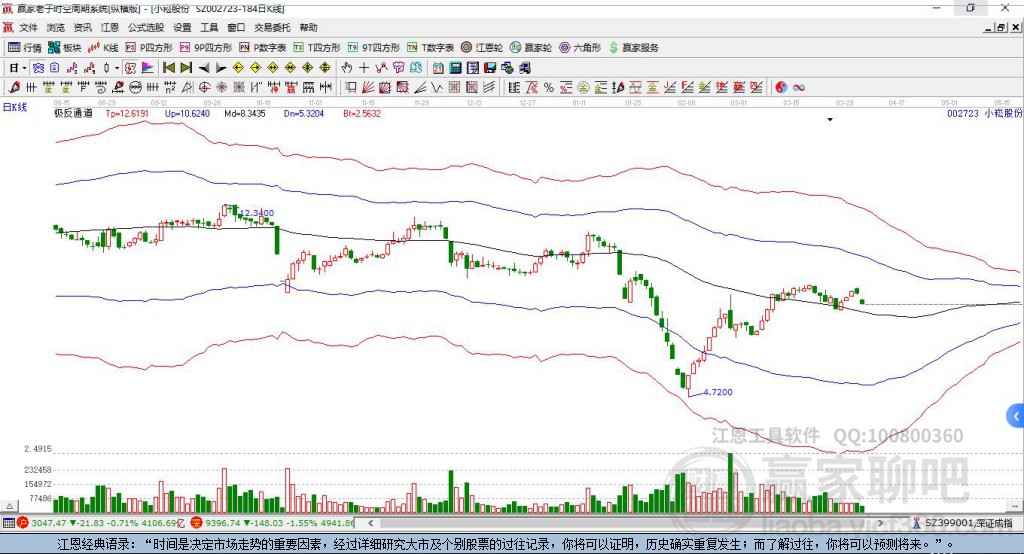The width and height of the screenshot is (1024, 554).
Task: Click the jump-to-first-bar icon
Action: [x=168, y=67]
